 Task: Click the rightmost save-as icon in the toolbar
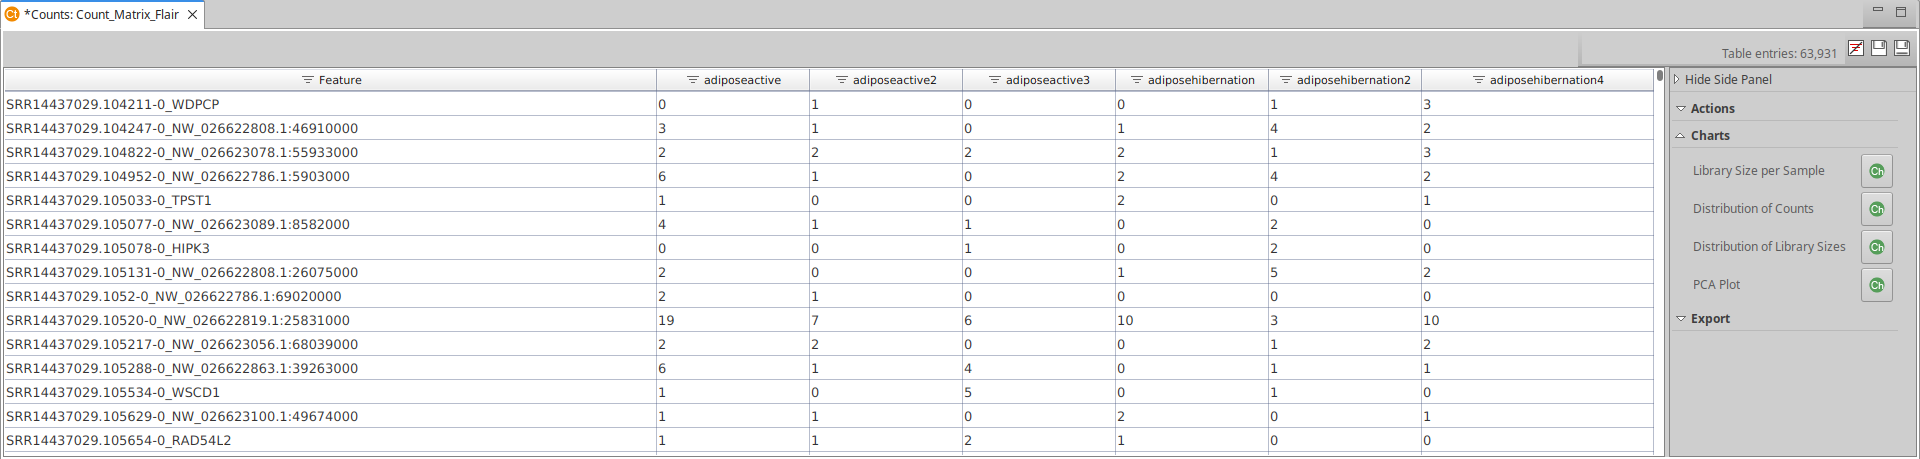coord(1902,48)
